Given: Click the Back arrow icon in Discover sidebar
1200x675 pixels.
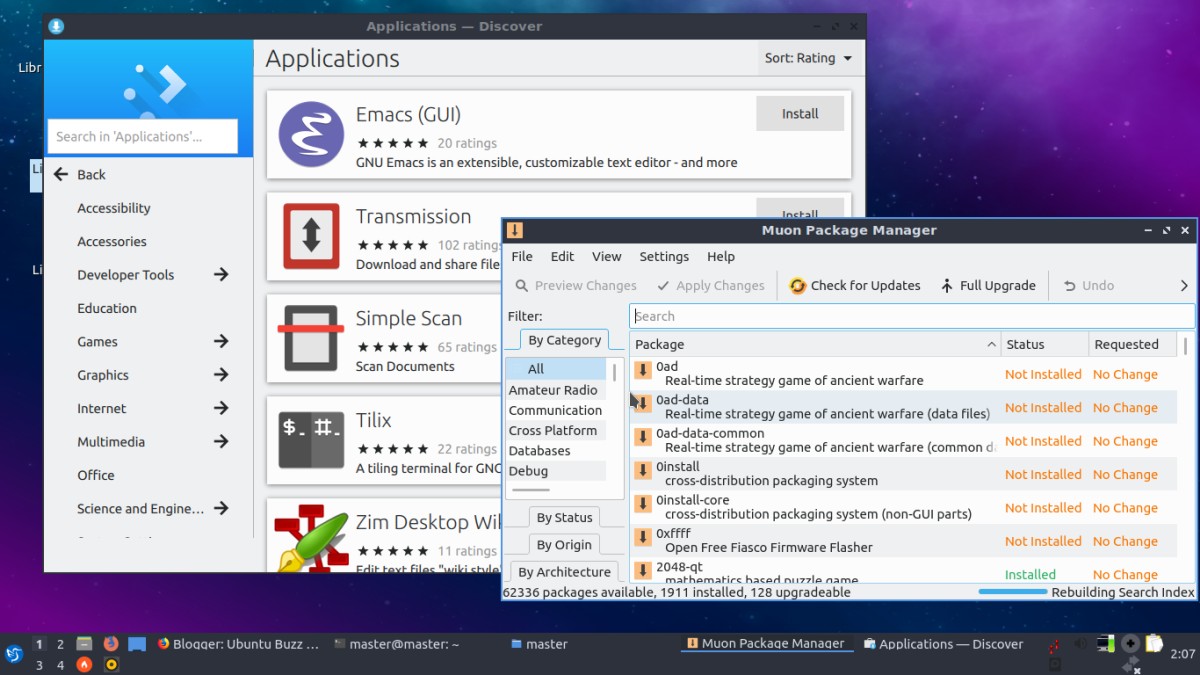Looking at the screenshot, I should 61,174.
